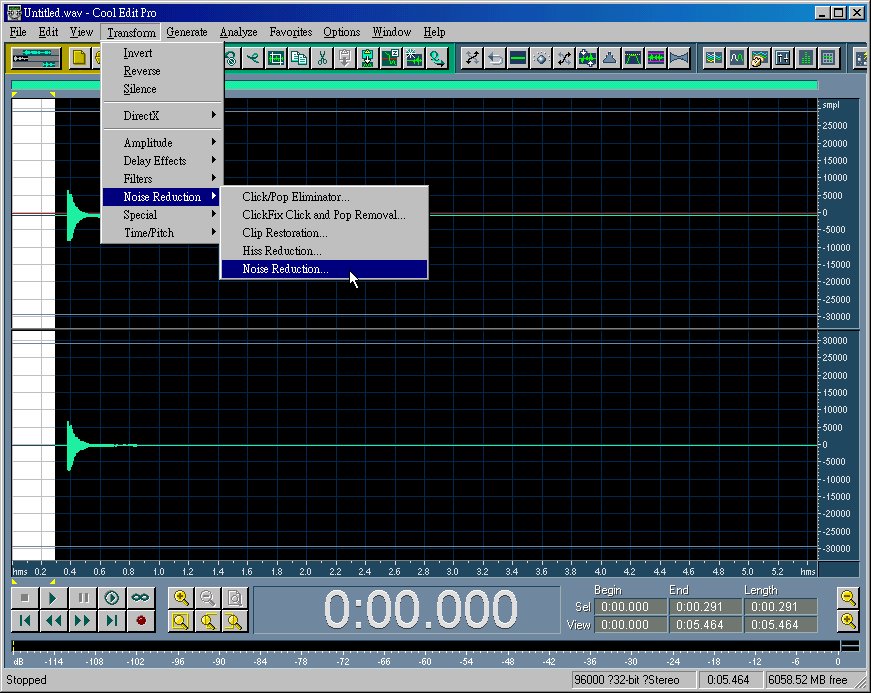Image resolution: width=871 pixels, height=693 pixels.
Task: Click the grid icon in the right toolbar
Action: click(x=828, y=58)
